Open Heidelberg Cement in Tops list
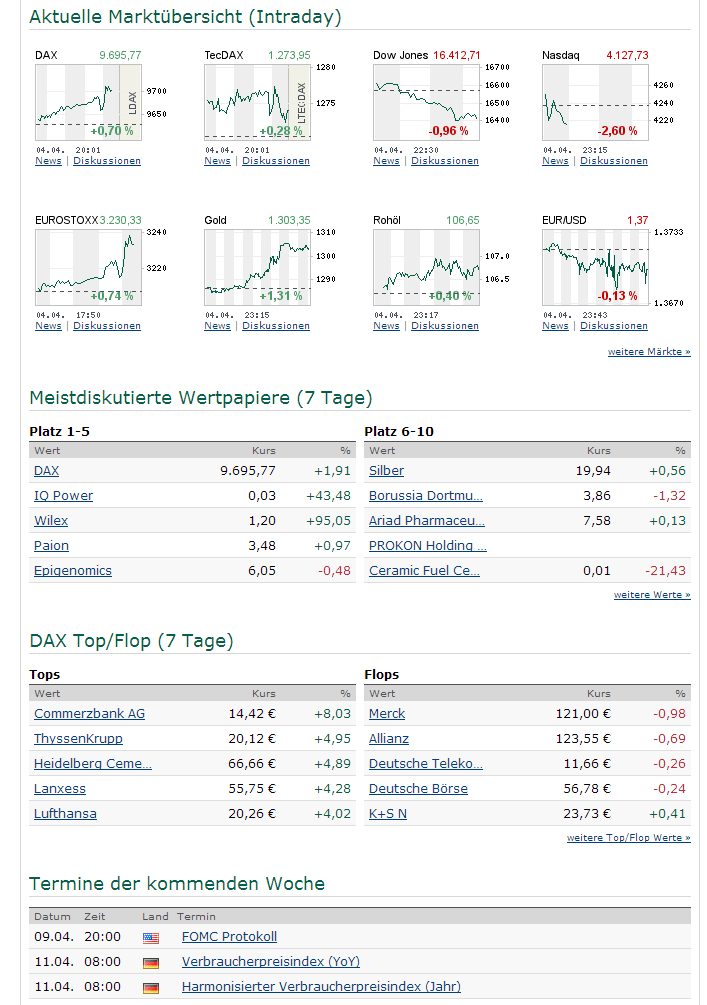This screenshot has width=707, height=1005. [x=93, y=763]
